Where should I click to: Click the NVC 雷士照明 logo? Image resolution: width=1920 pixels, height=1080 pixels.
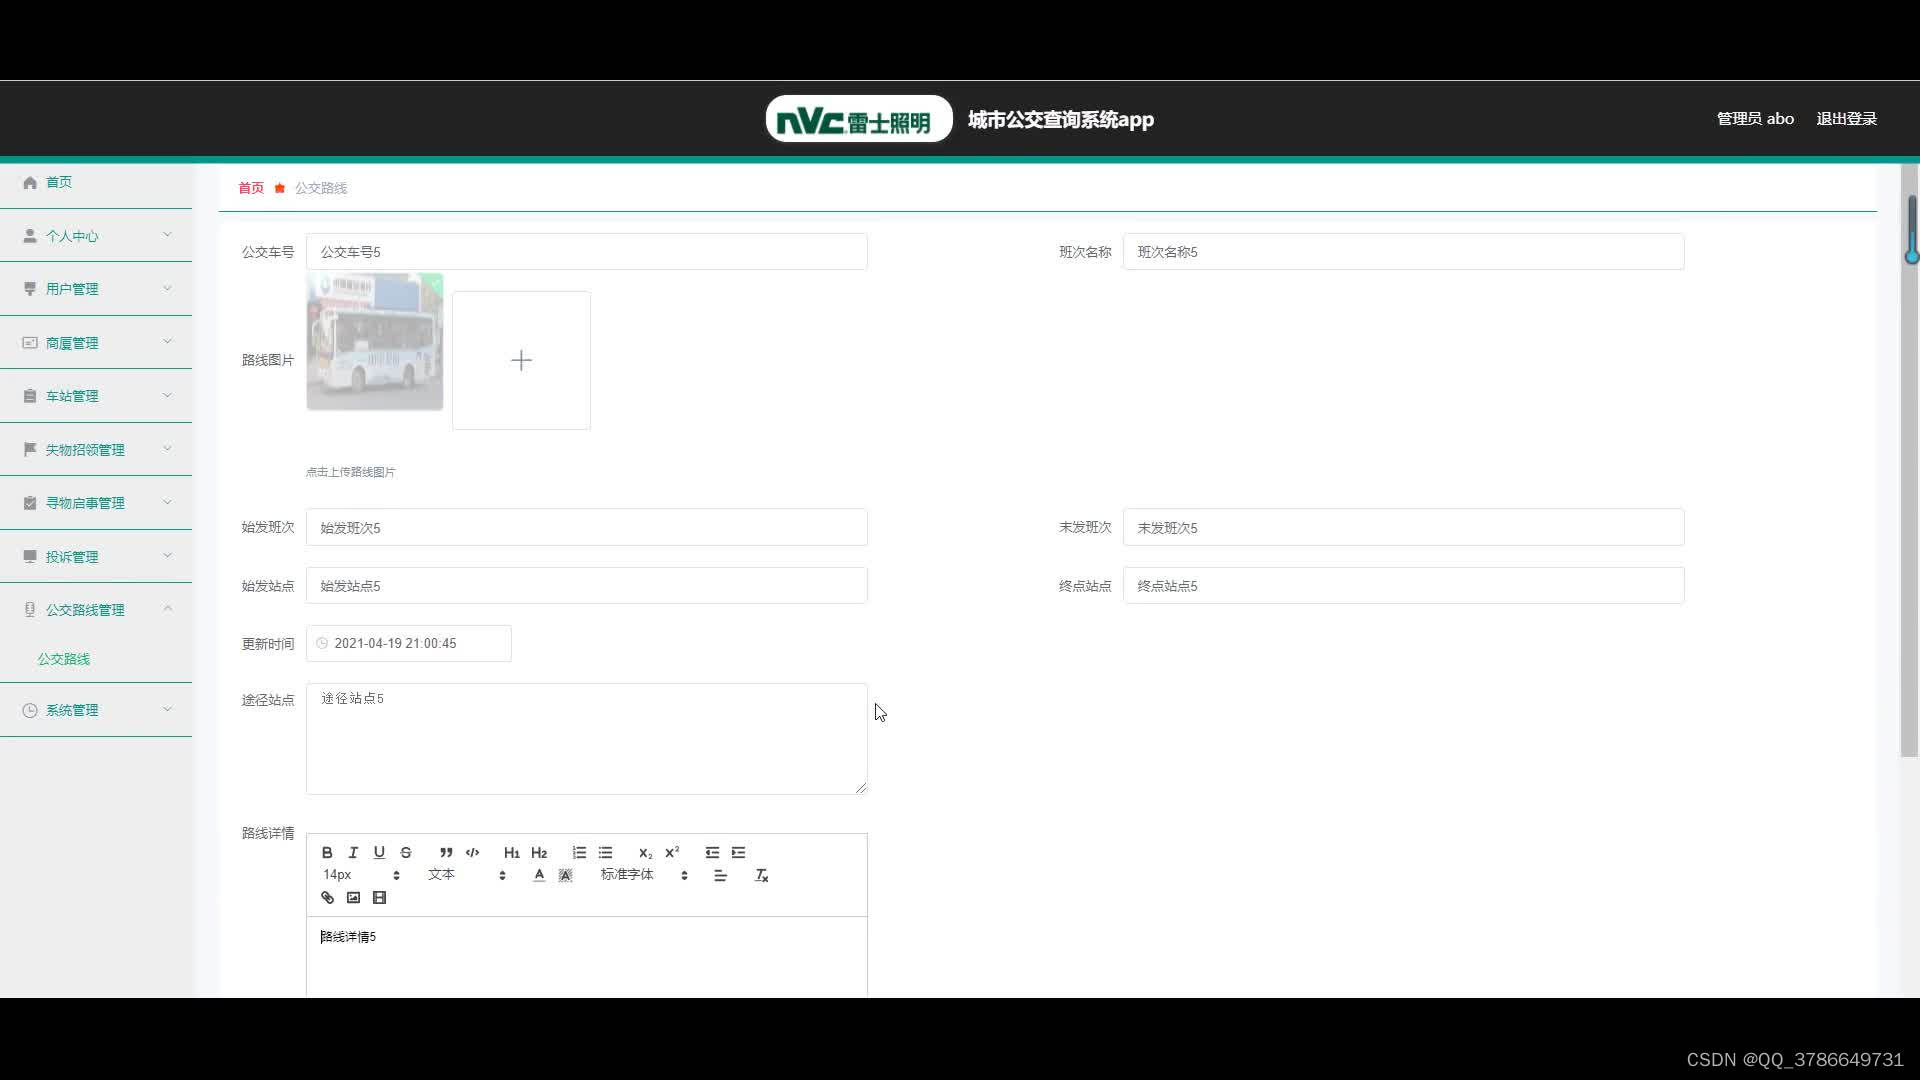pos(859,119)
